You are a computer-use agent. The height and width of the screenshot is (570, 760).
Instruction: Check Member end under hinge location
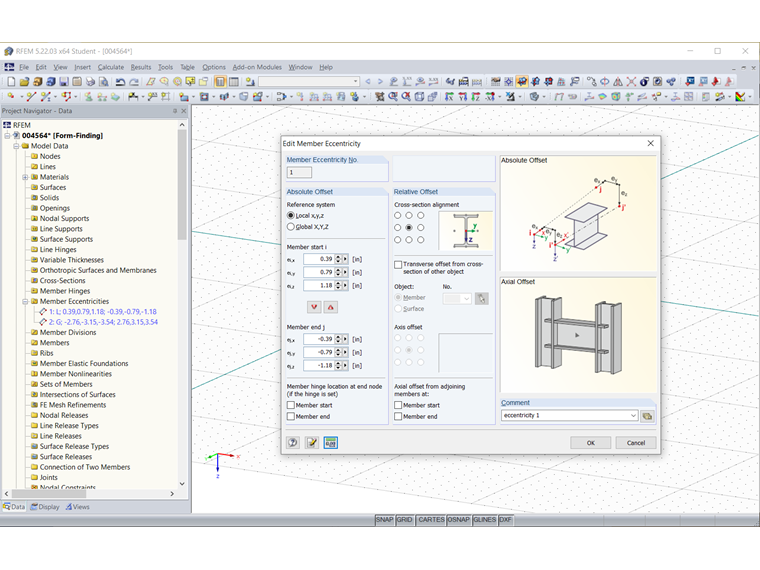click(291, 416)
